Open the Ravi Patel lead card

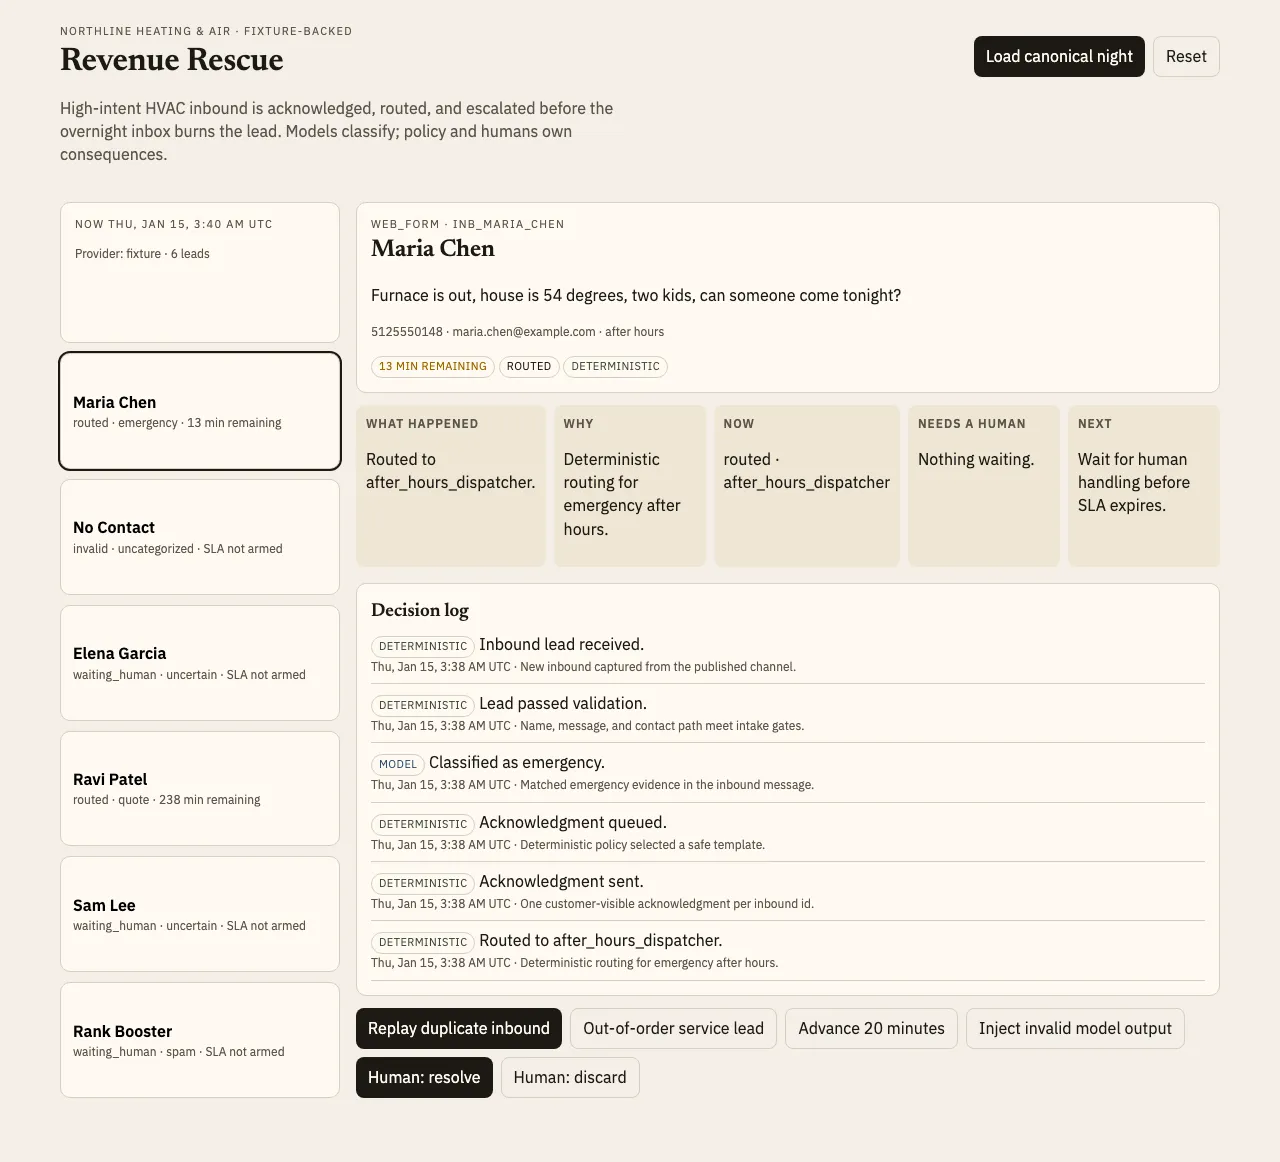(200, 788)
